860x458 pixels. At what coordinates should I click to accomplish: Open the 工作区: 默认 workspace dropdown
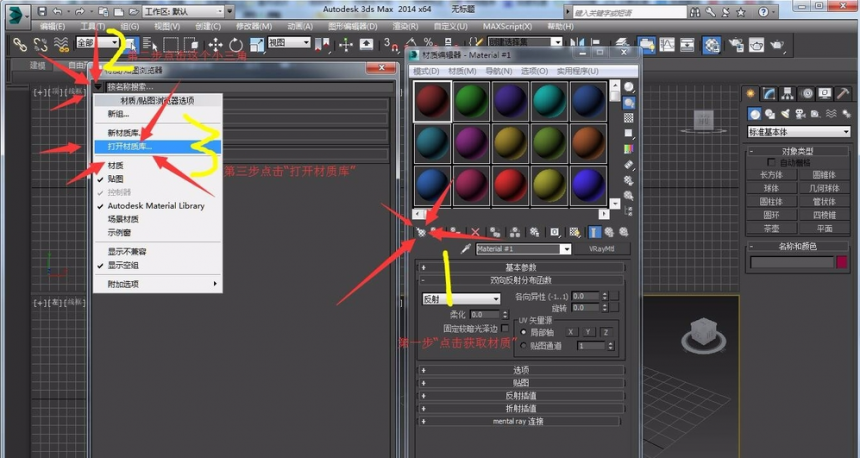pos(184,11)
